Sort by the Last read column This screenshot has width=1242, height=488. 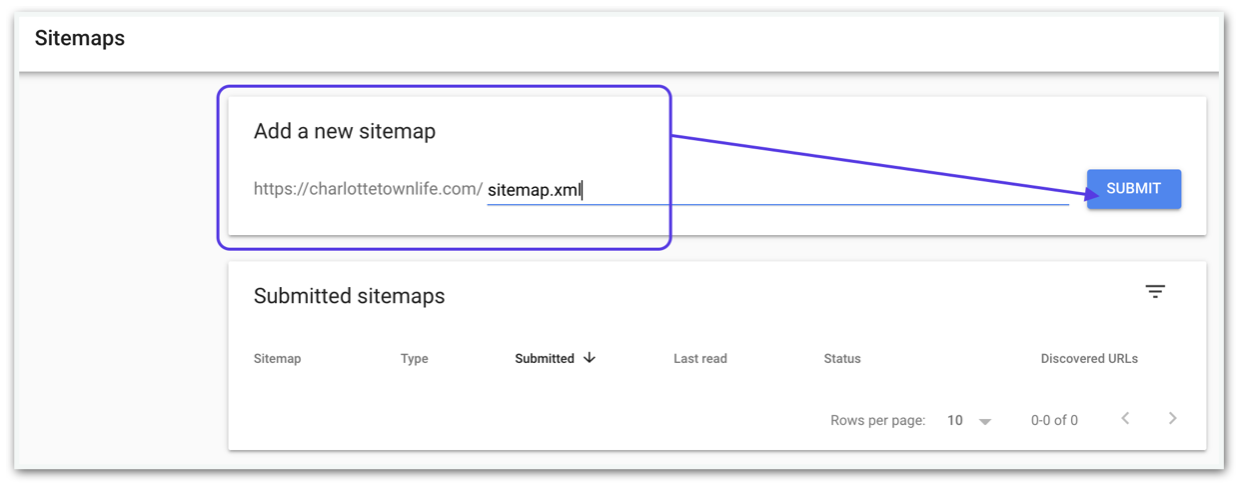[x=700, y=359]
